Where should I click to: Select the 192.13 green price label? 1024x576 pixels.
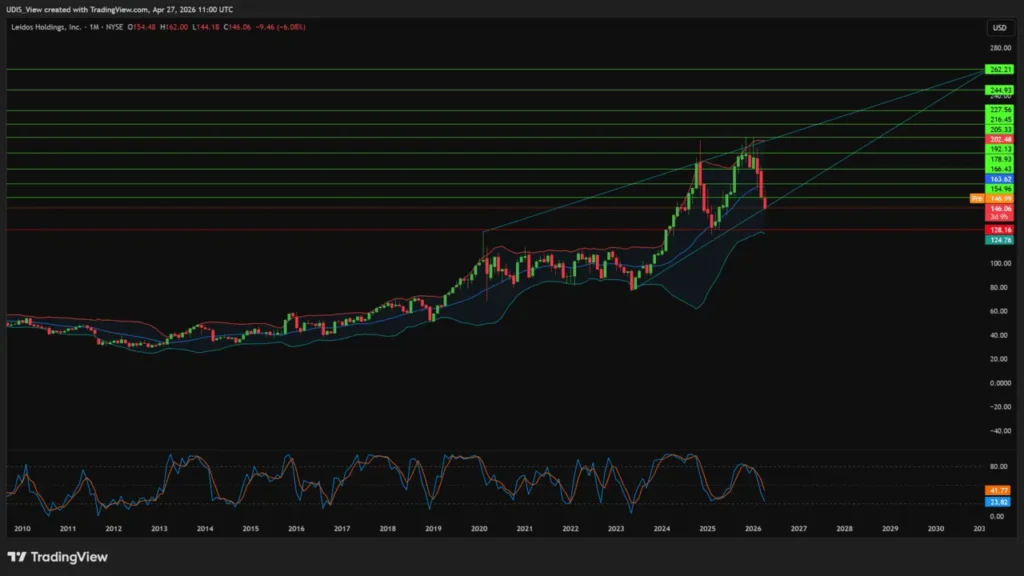tap(999, 149)
